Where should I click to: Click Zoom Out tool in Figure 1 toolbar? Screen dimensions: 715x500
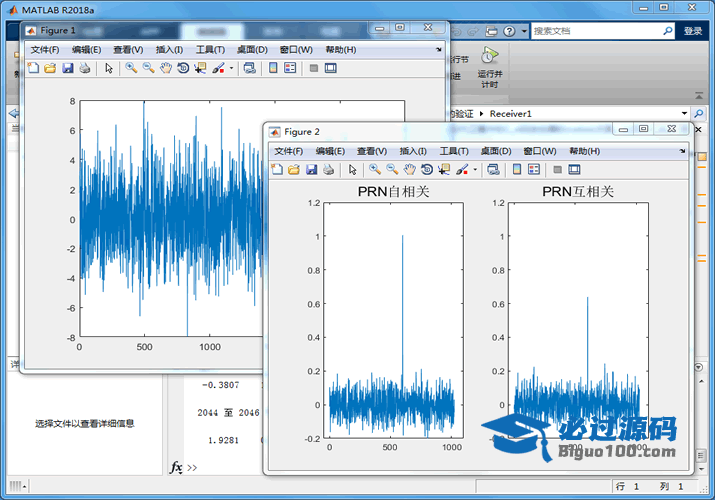[148, 68]
